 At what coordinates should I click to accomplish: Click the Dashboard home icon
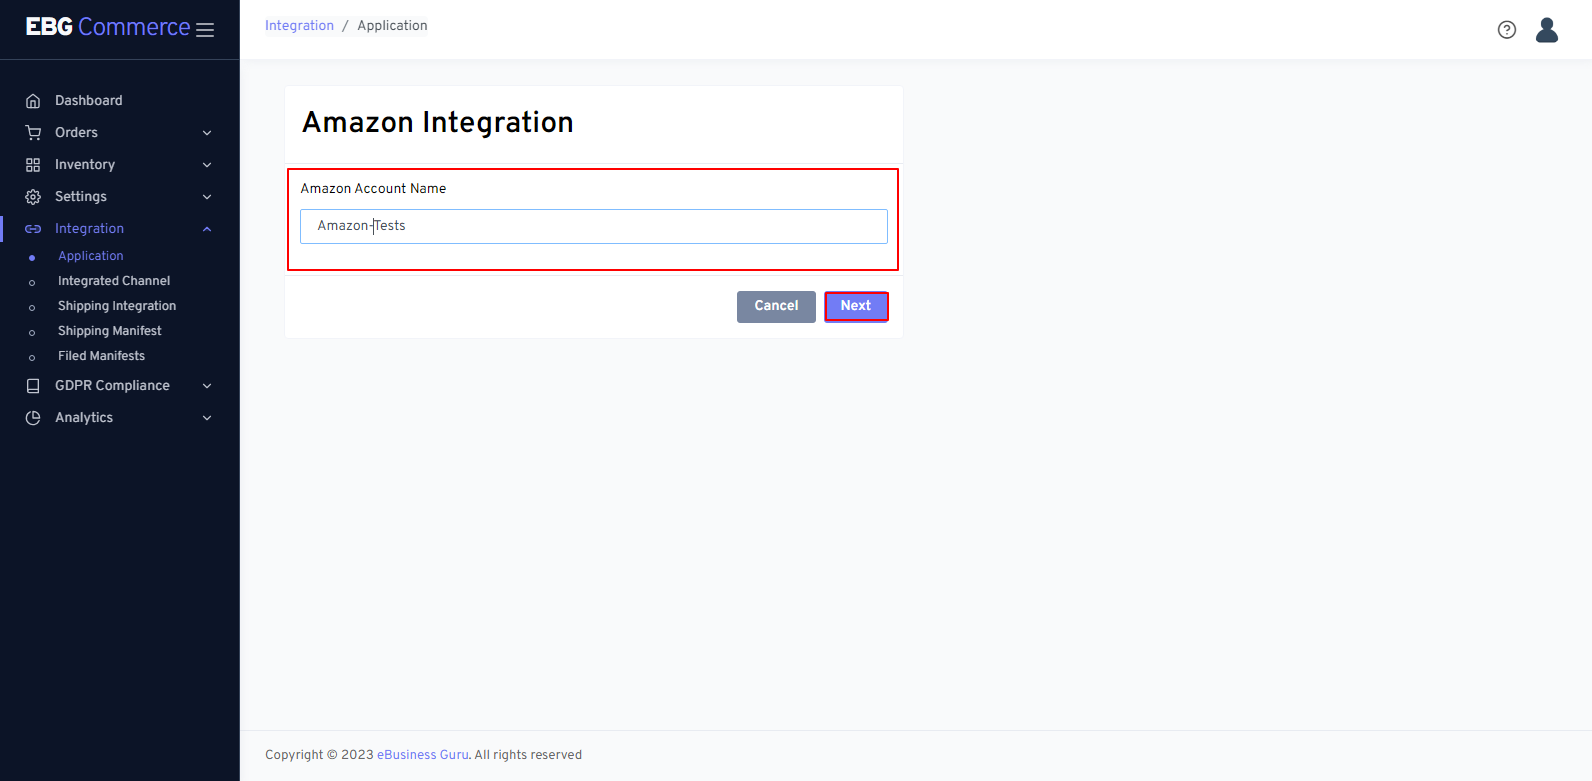pos(33,101)
